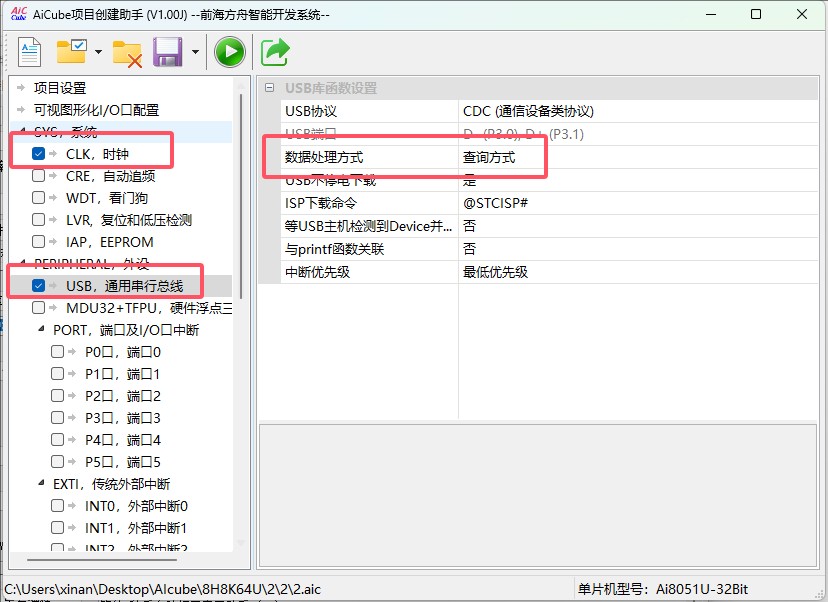The image size is (828, 602).
Task: Enable the LVR 复位和低压检测 checkbox
Action: coord(39,219)
